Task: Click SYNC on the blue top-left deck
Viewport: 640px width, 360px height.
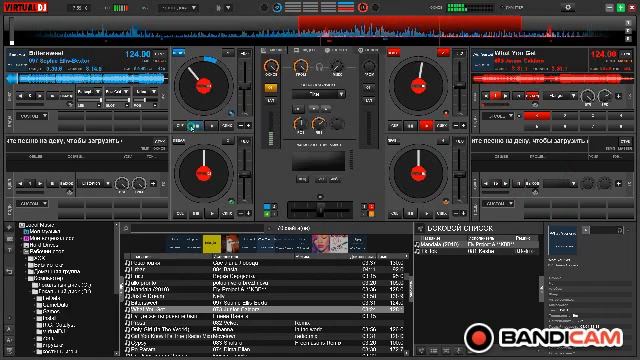Action: pyautogui.click(x=227, y=126)
